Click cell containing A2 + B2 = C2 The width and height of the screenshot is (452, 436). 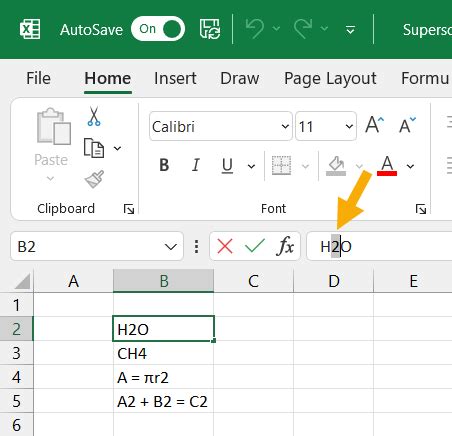click(x=163, y=401)
